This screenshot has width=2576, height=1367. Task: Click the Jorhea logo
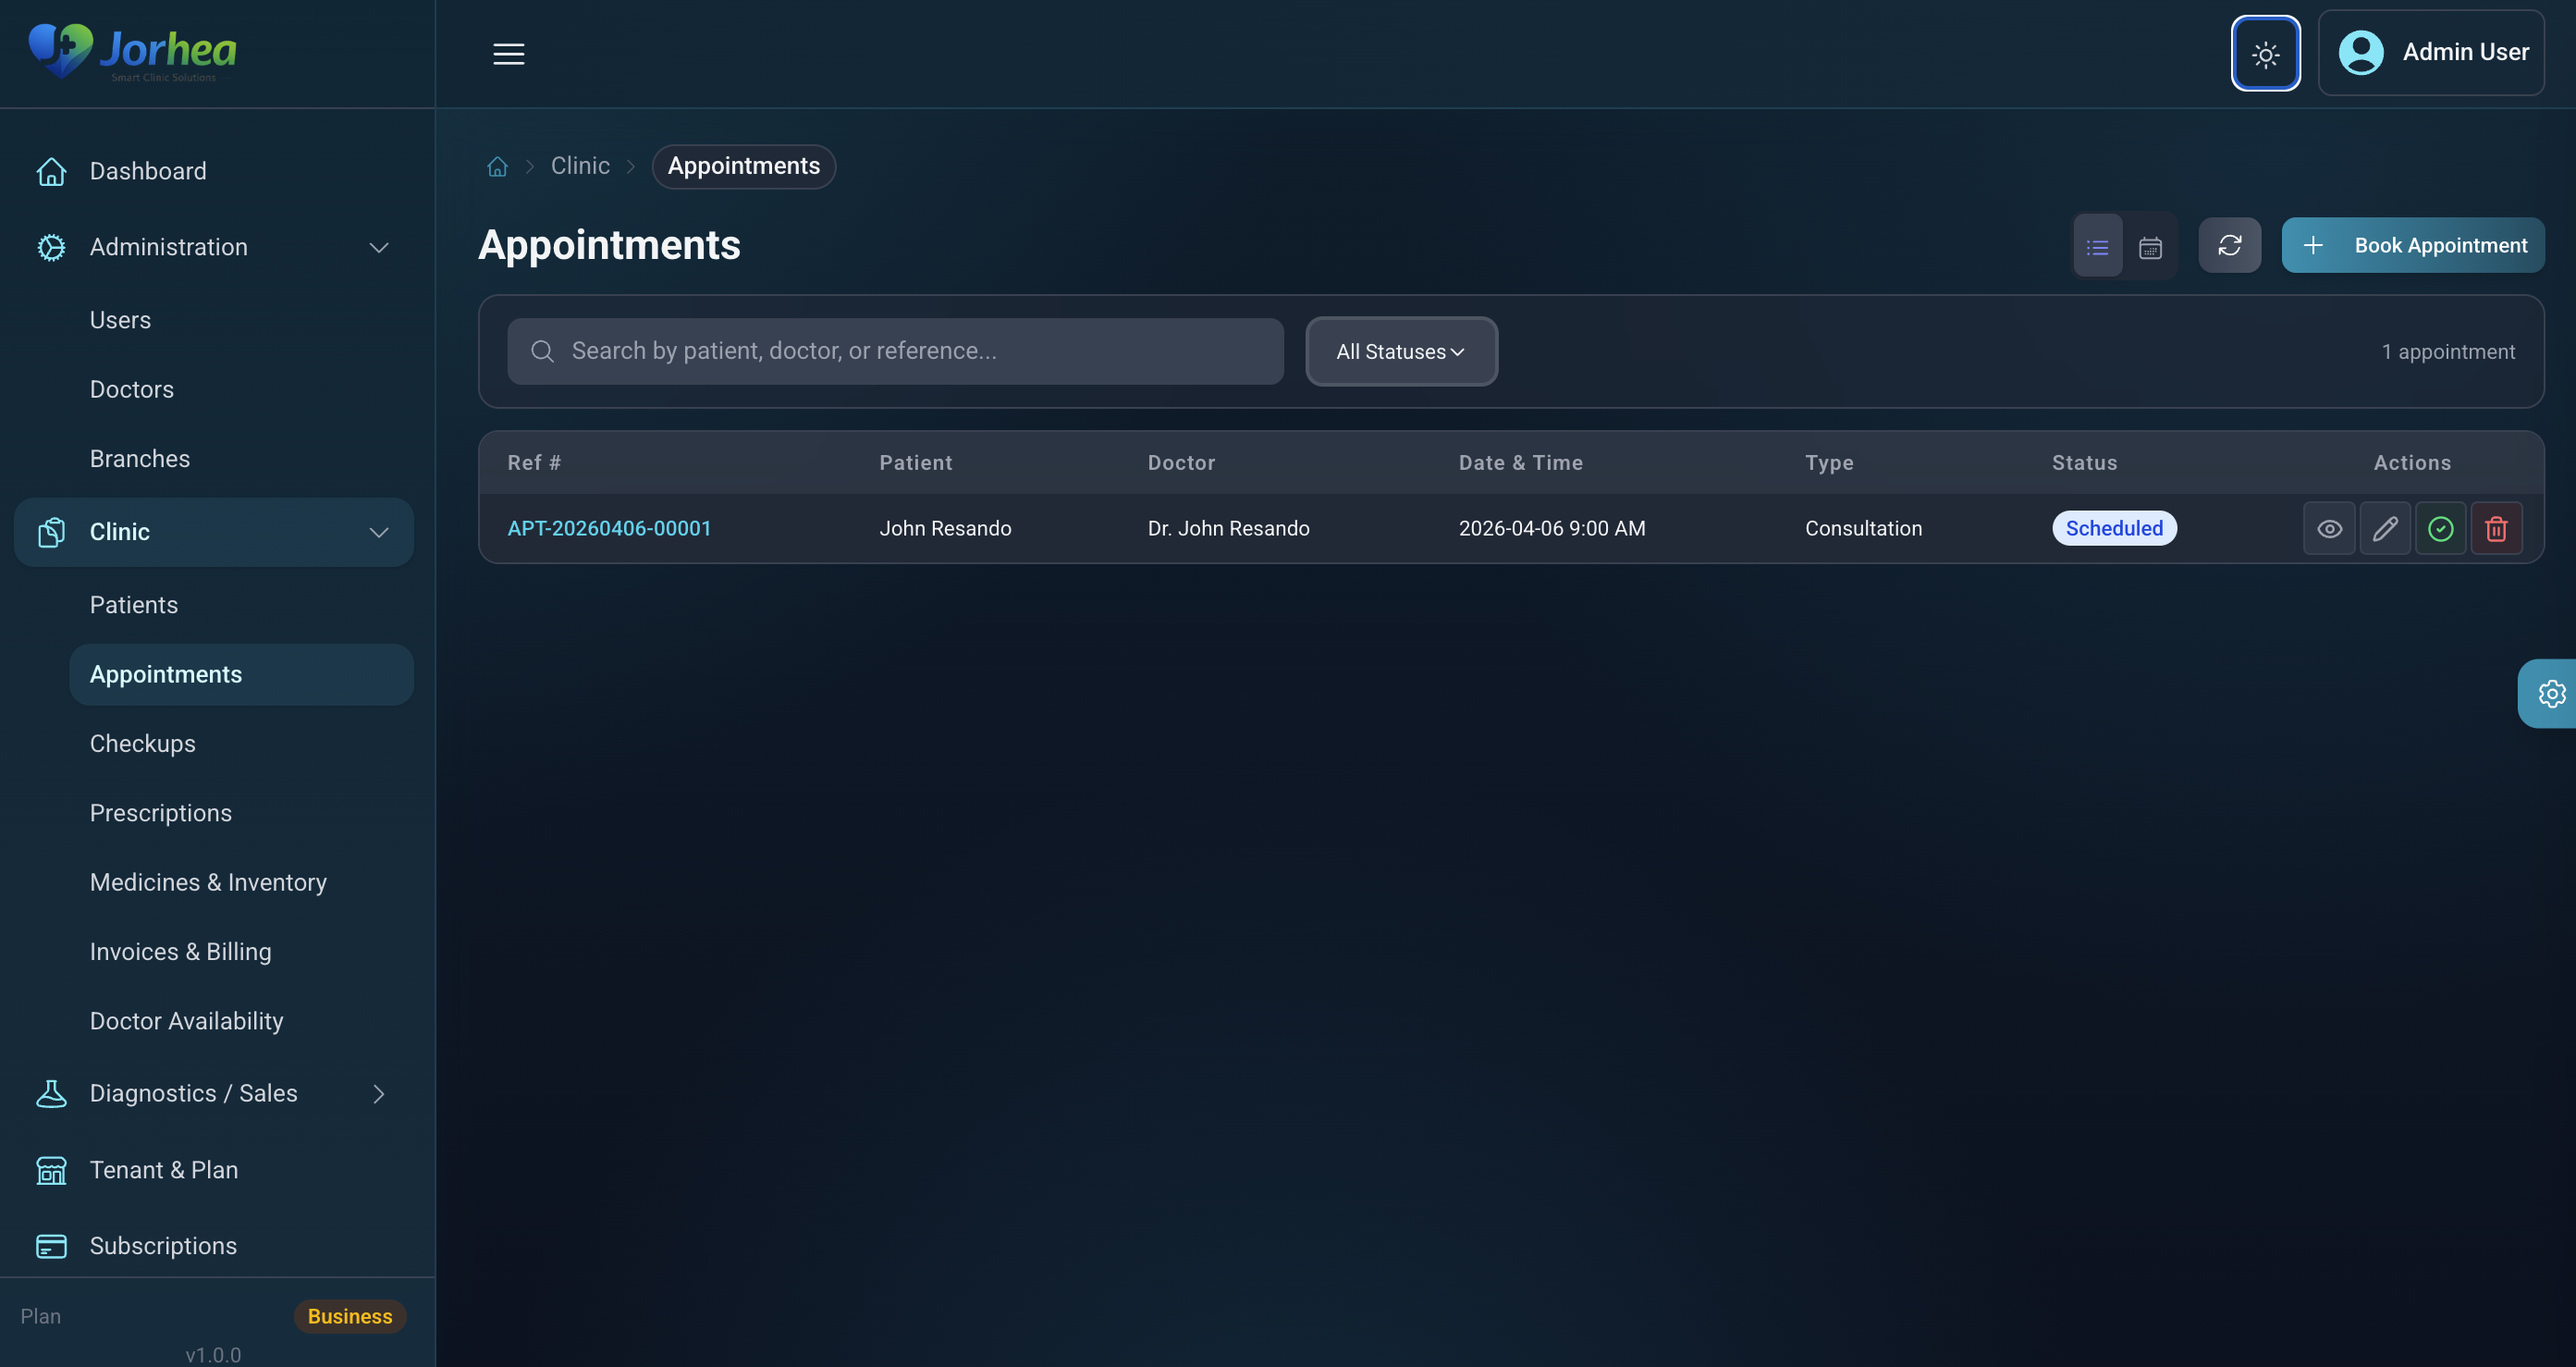(x=133, y=51)
